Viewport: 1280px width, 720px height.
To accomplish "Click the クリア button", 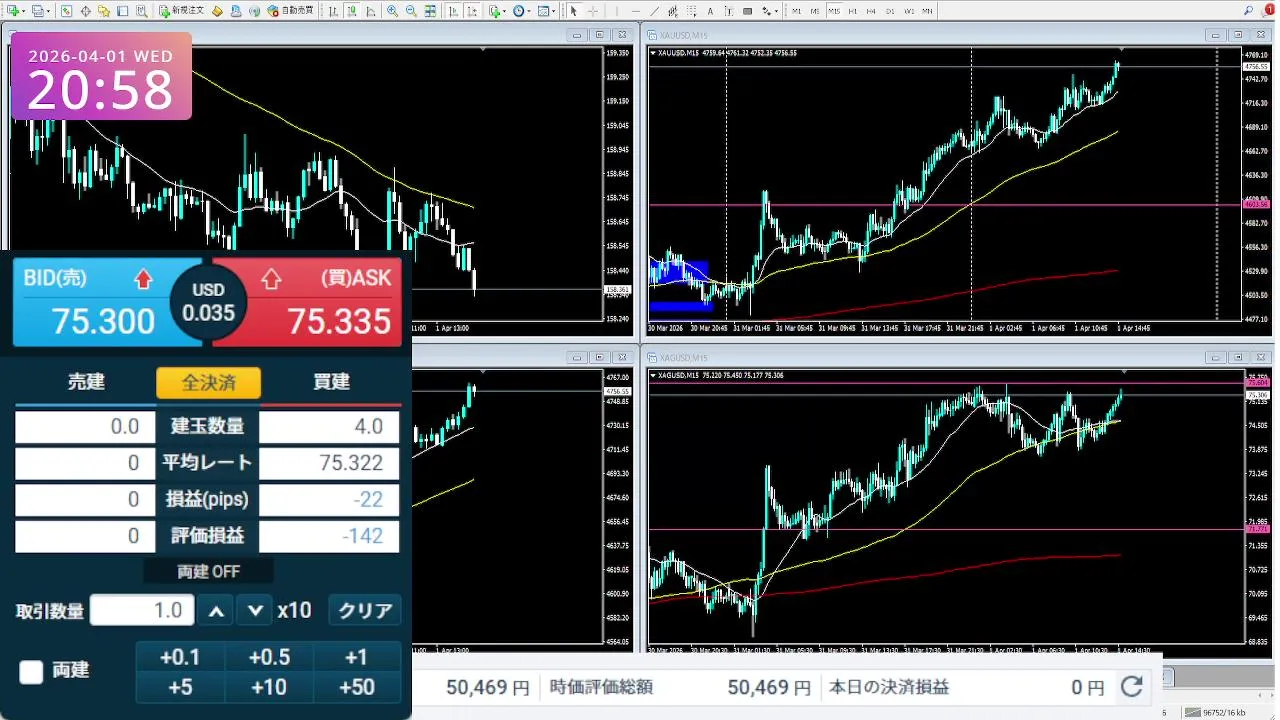I will click(365, 610).
